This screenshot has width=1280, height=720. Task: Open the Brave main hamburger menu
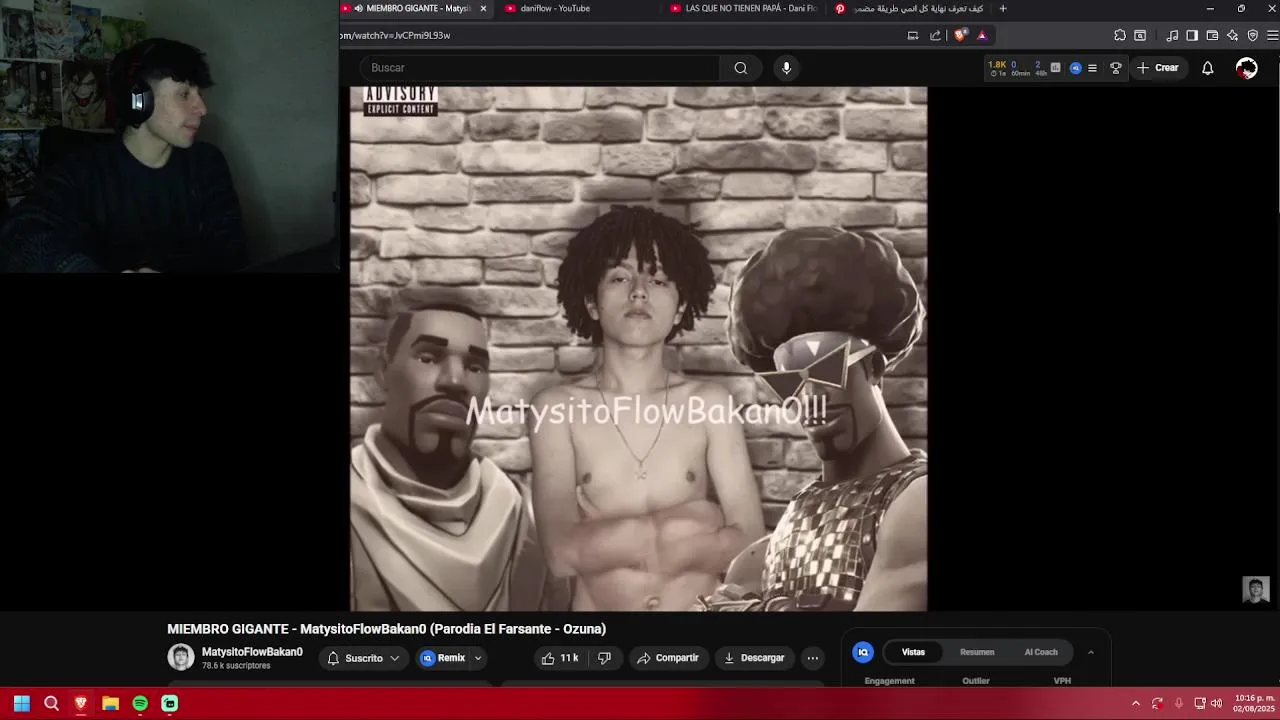(1272, 35)
